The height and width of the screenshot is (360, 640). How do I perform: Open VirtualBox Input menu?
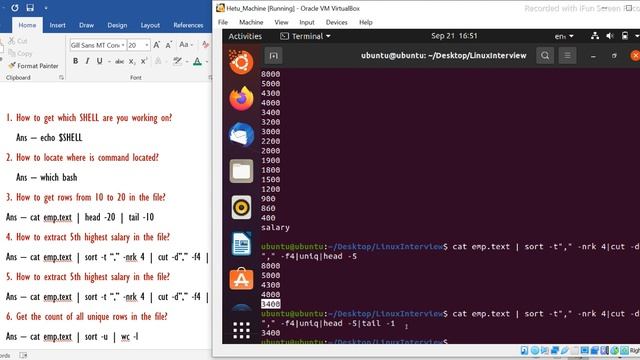pos(307,22)
